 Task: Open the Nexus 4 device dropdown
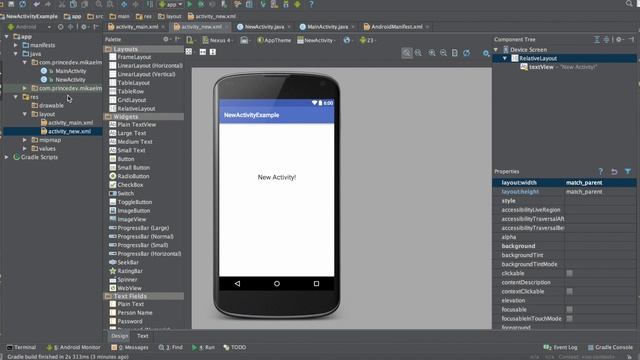(218, 40)
